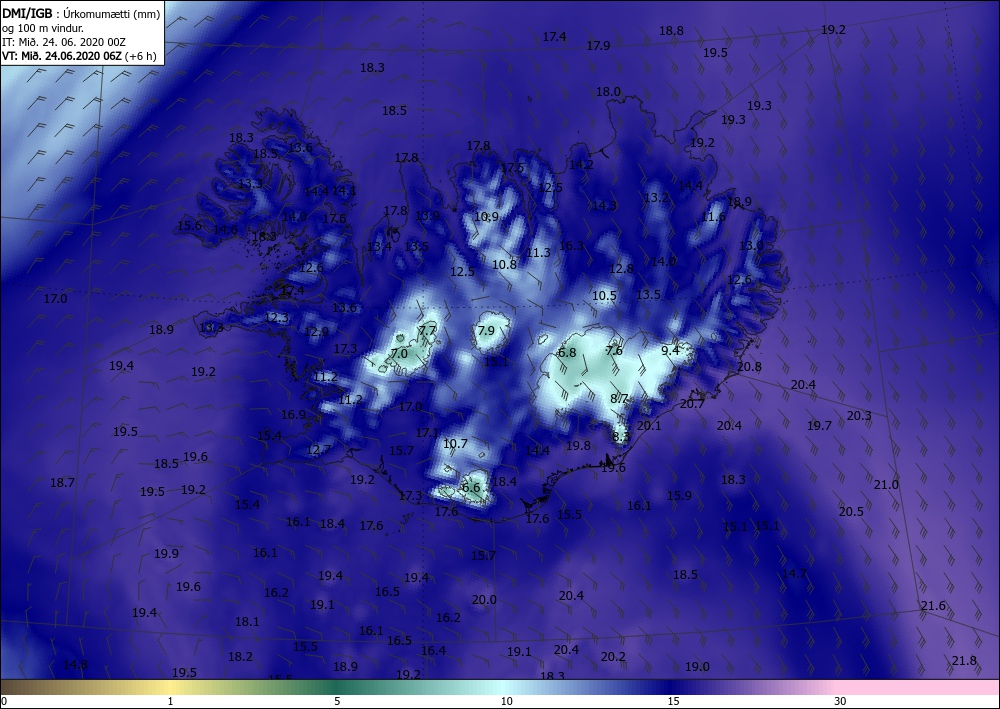Click the 8.3 value on the map
The width and height of the screenshot is (1000, 709).
[x=621, y=437]
